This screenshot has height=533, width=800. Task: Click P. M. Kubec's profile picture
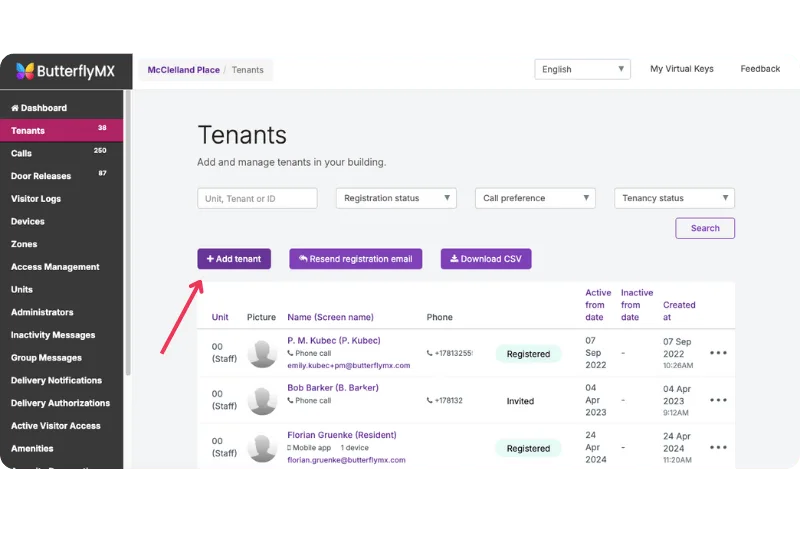262,353
